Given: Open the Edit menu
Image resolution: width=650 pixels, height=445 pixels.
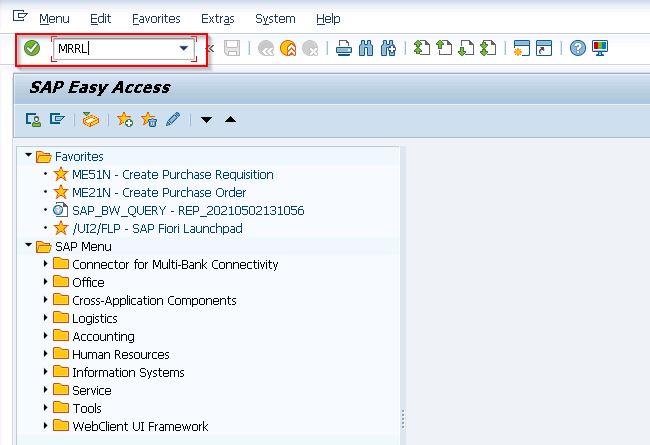Looking at the screenshot, I should click(x=100, y=19).
